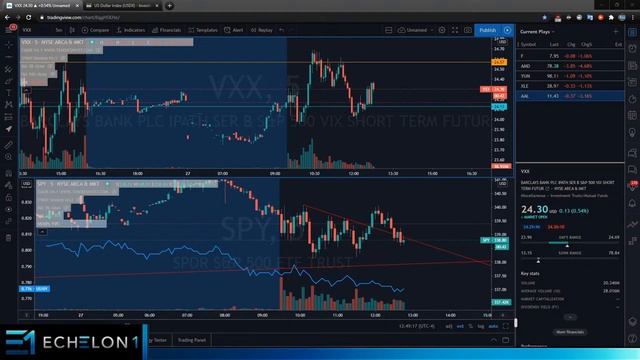Start bar Replay mode

point(262,30)
